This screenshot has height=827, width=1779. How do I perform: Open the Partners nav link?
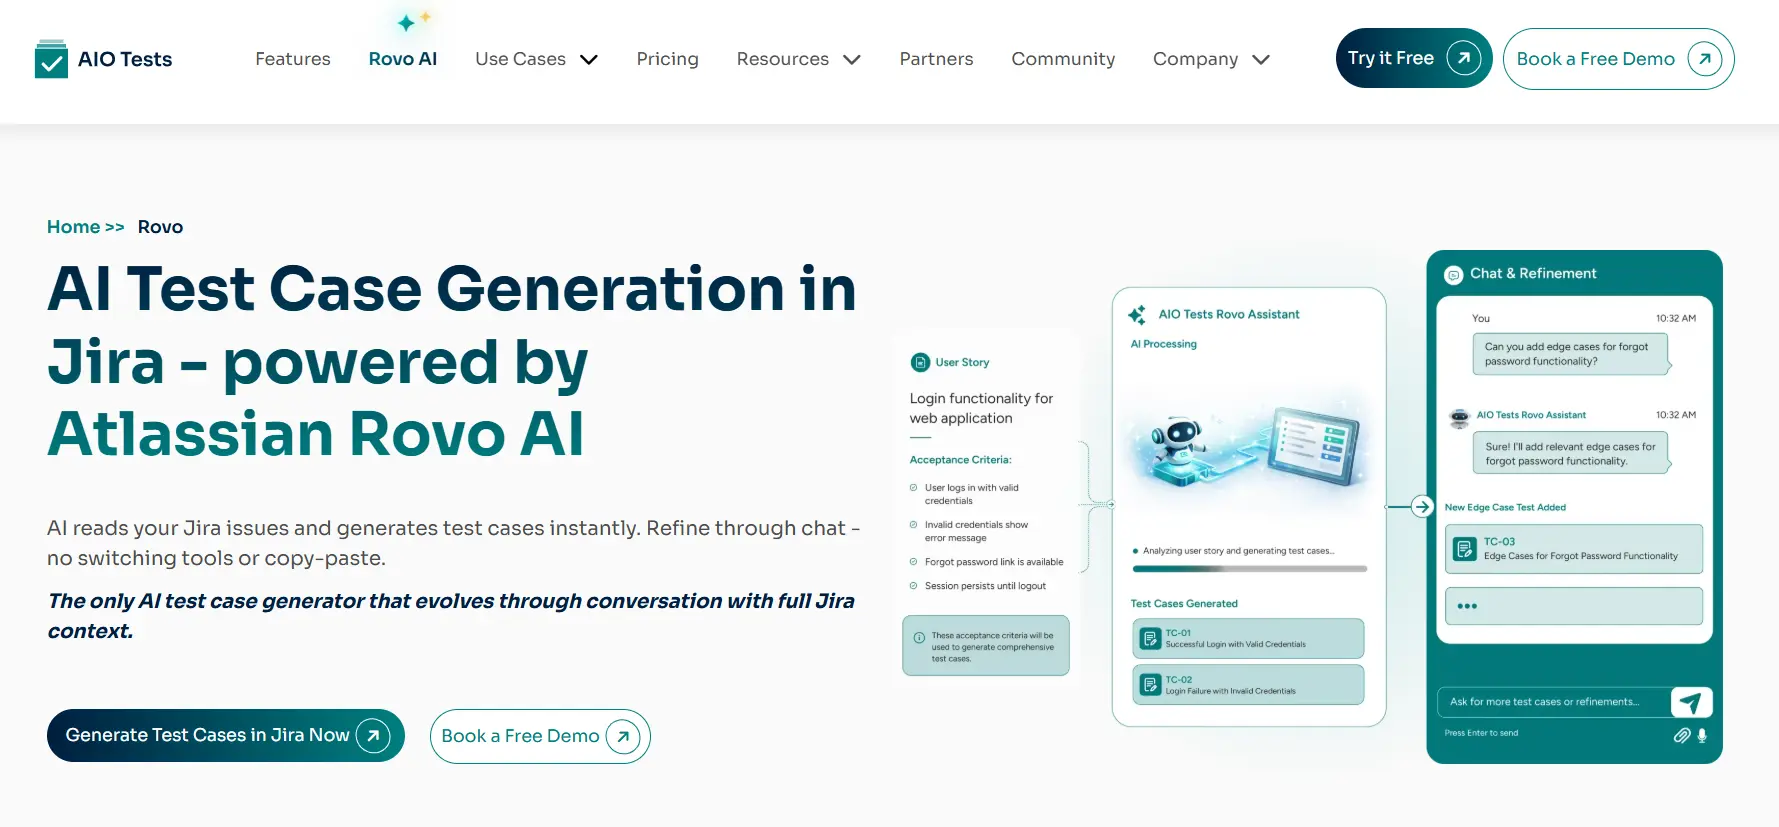936,59
